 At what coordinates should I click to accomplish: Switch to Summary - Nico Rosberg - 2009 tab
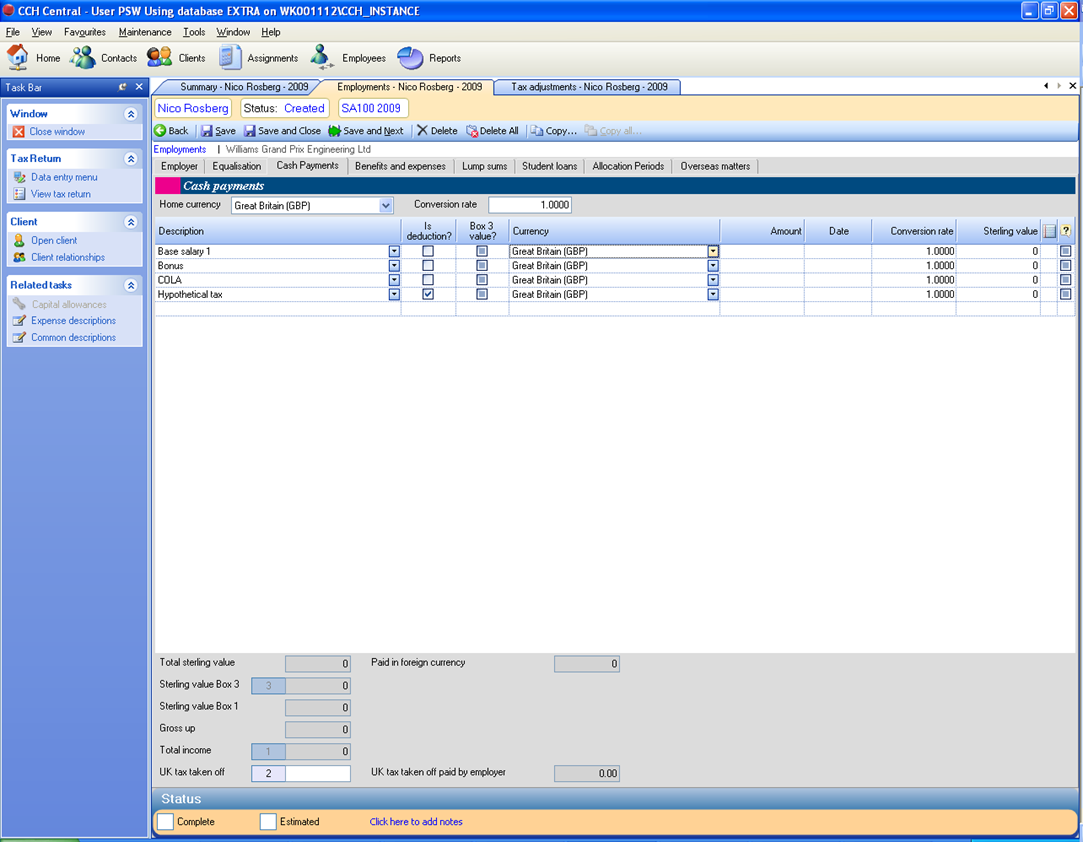point(244,87)
